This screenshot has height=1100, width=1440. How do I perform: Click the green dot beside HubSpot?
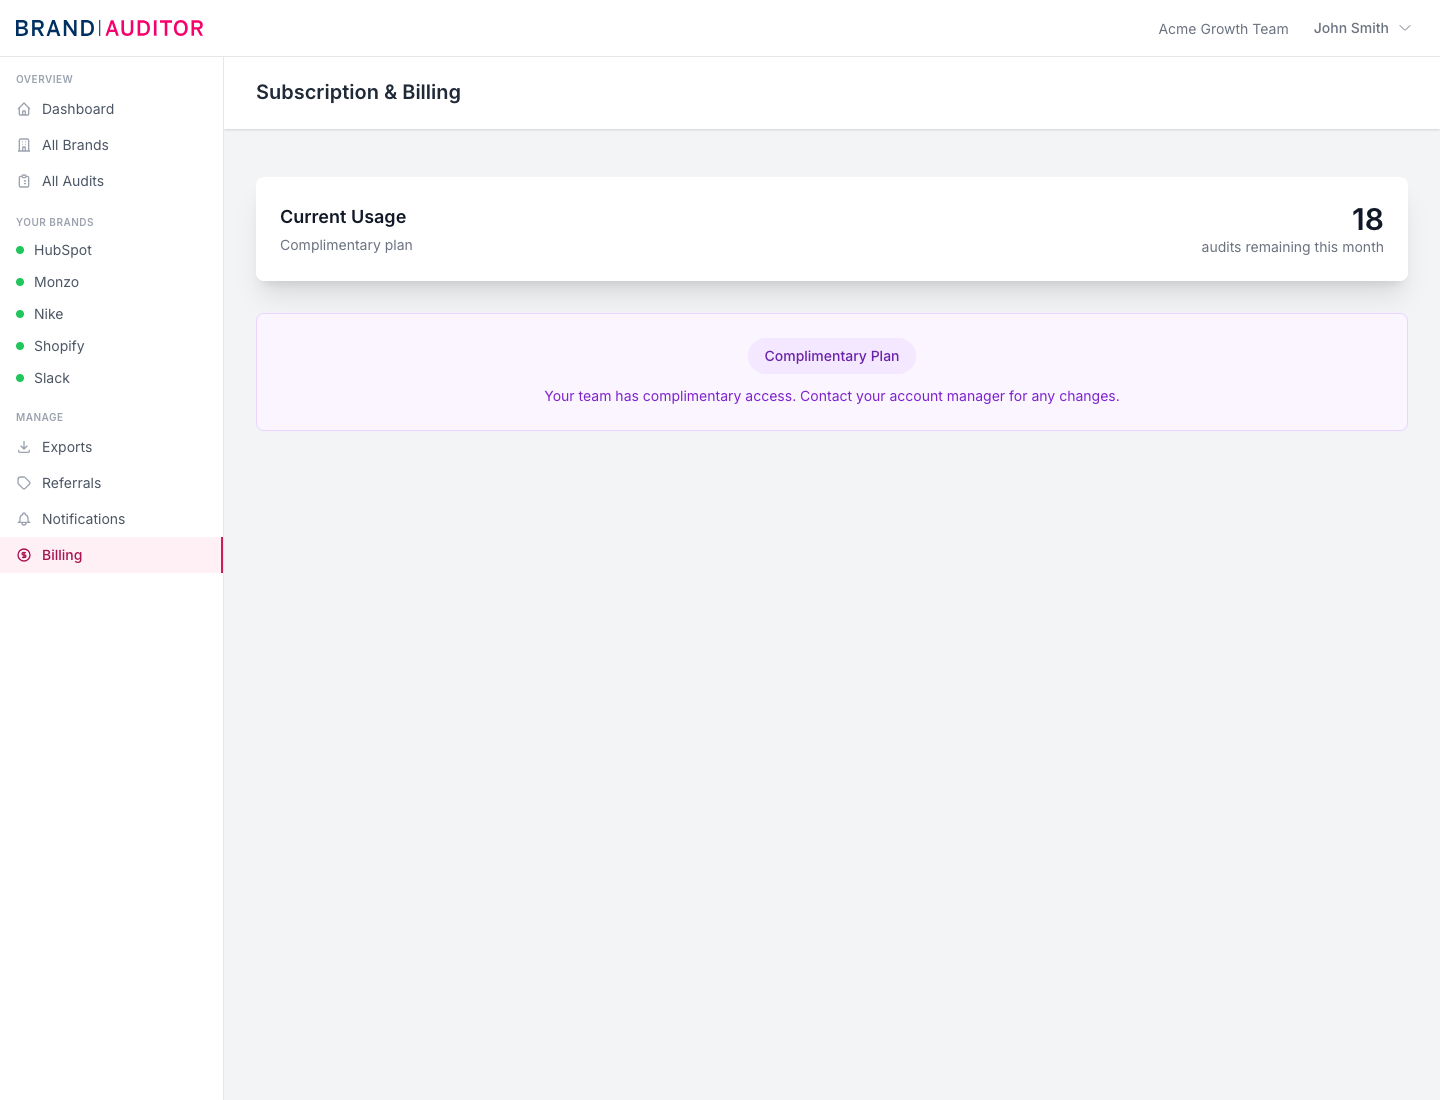[20, 250]
